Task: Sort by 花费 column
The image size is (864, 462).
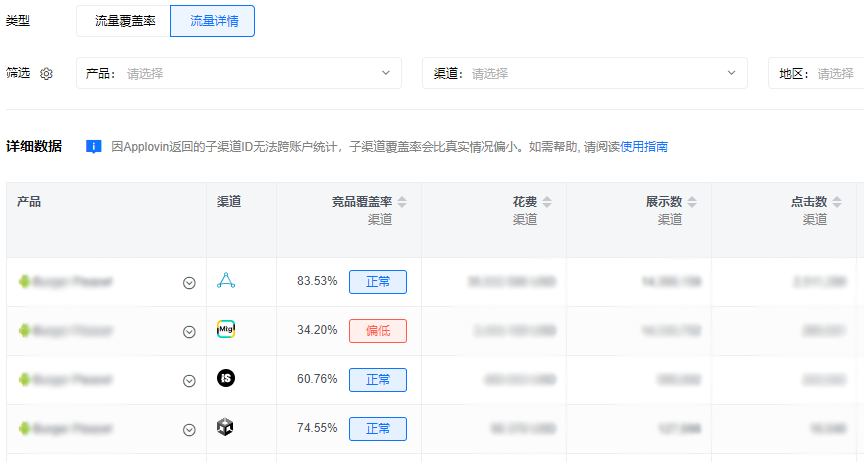Action: (547, 202)
